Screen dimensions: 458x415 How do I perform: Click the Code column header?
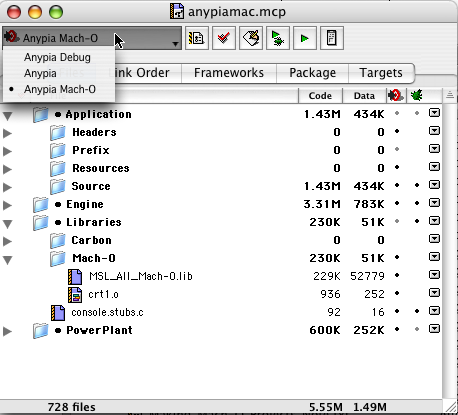pyautogui.click(x=320, y=96)
